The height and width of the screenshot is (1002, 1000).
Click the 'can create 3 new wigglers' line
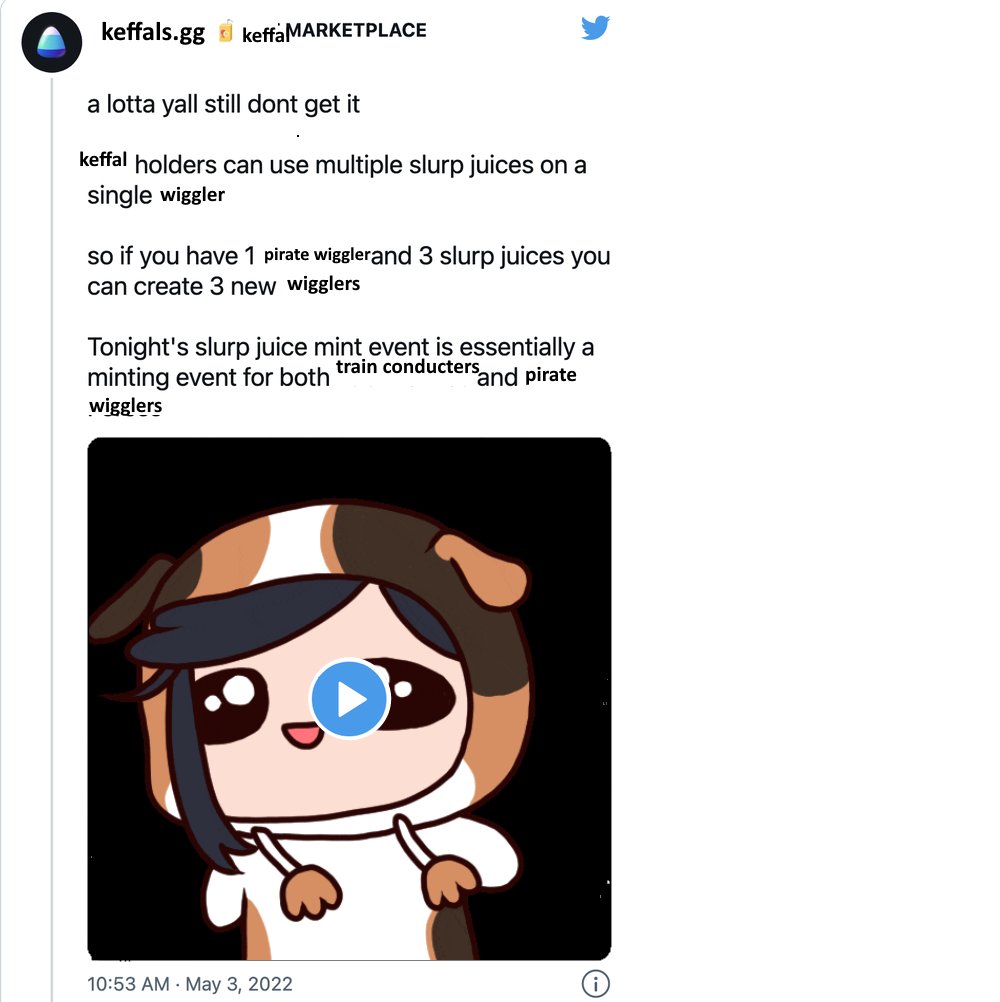coord(224,286)
